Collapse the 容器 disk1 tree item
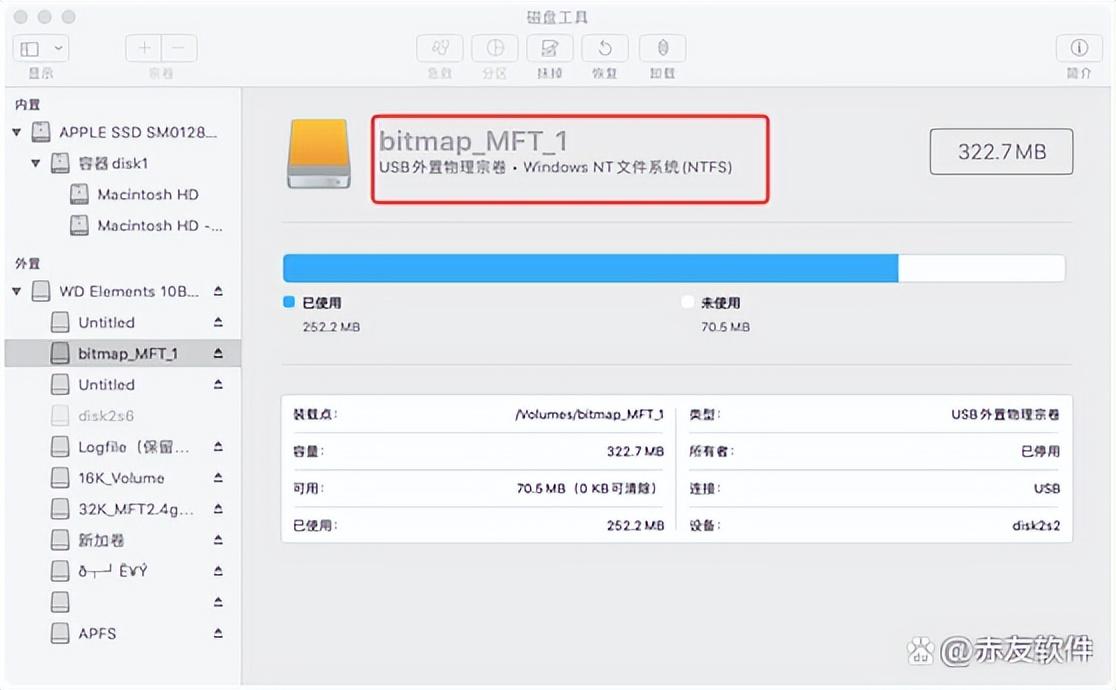This screenshot has width=1116, height=690. point(35,163)
